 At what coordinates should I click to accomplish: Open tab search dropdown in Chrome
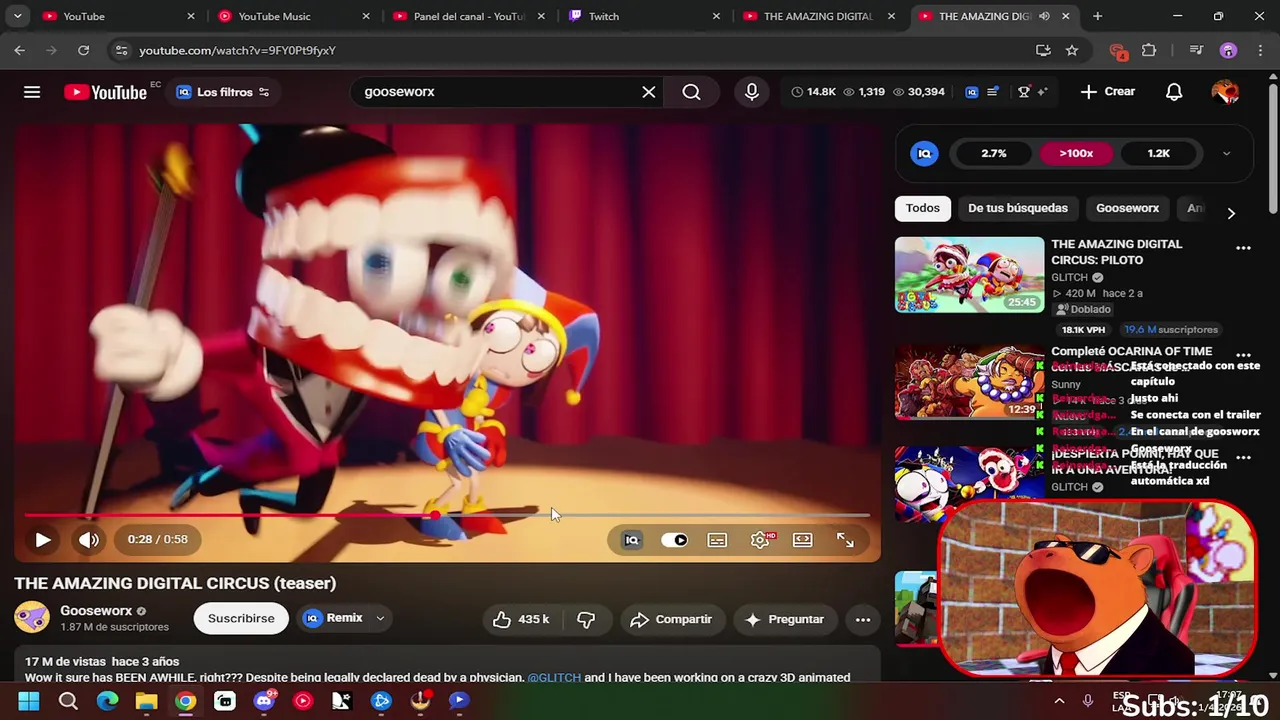19,16
